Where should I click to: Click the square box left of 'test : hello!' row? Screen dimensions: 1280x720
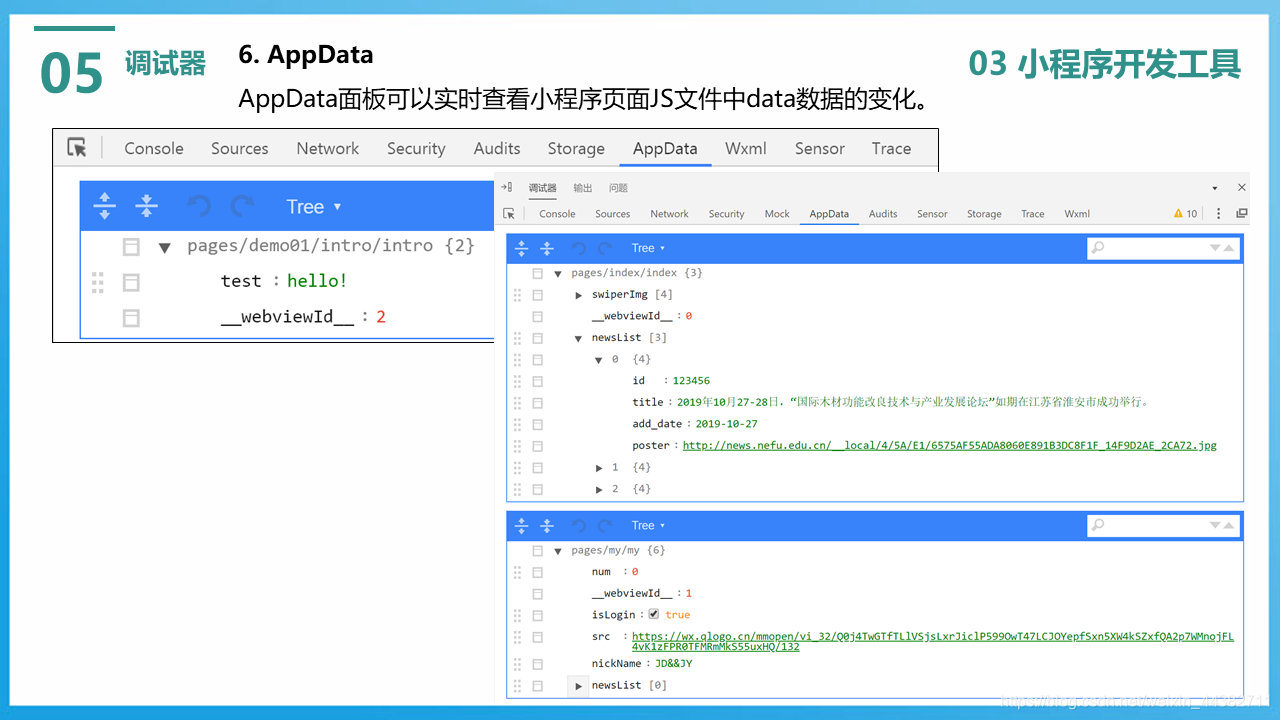[131, 283]
